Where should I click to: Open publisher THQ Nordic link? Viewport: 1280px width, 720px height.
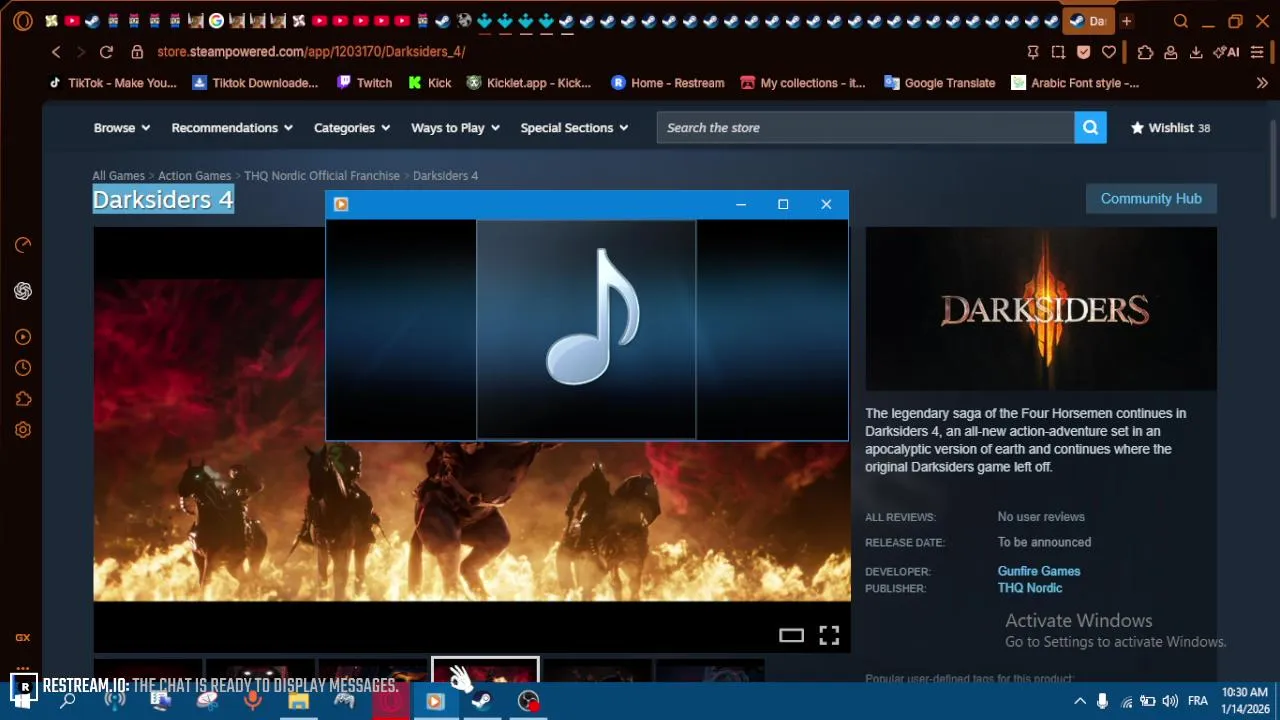[x=1030, y=588]
